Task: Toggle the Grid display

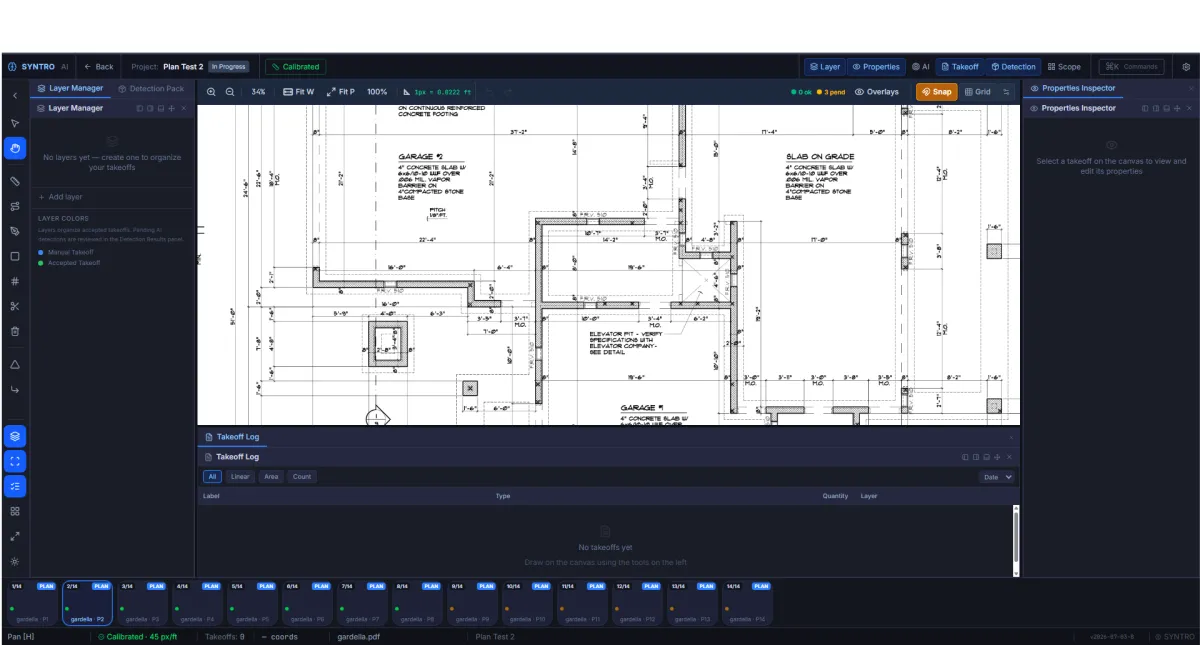Action: pos(978,92)
